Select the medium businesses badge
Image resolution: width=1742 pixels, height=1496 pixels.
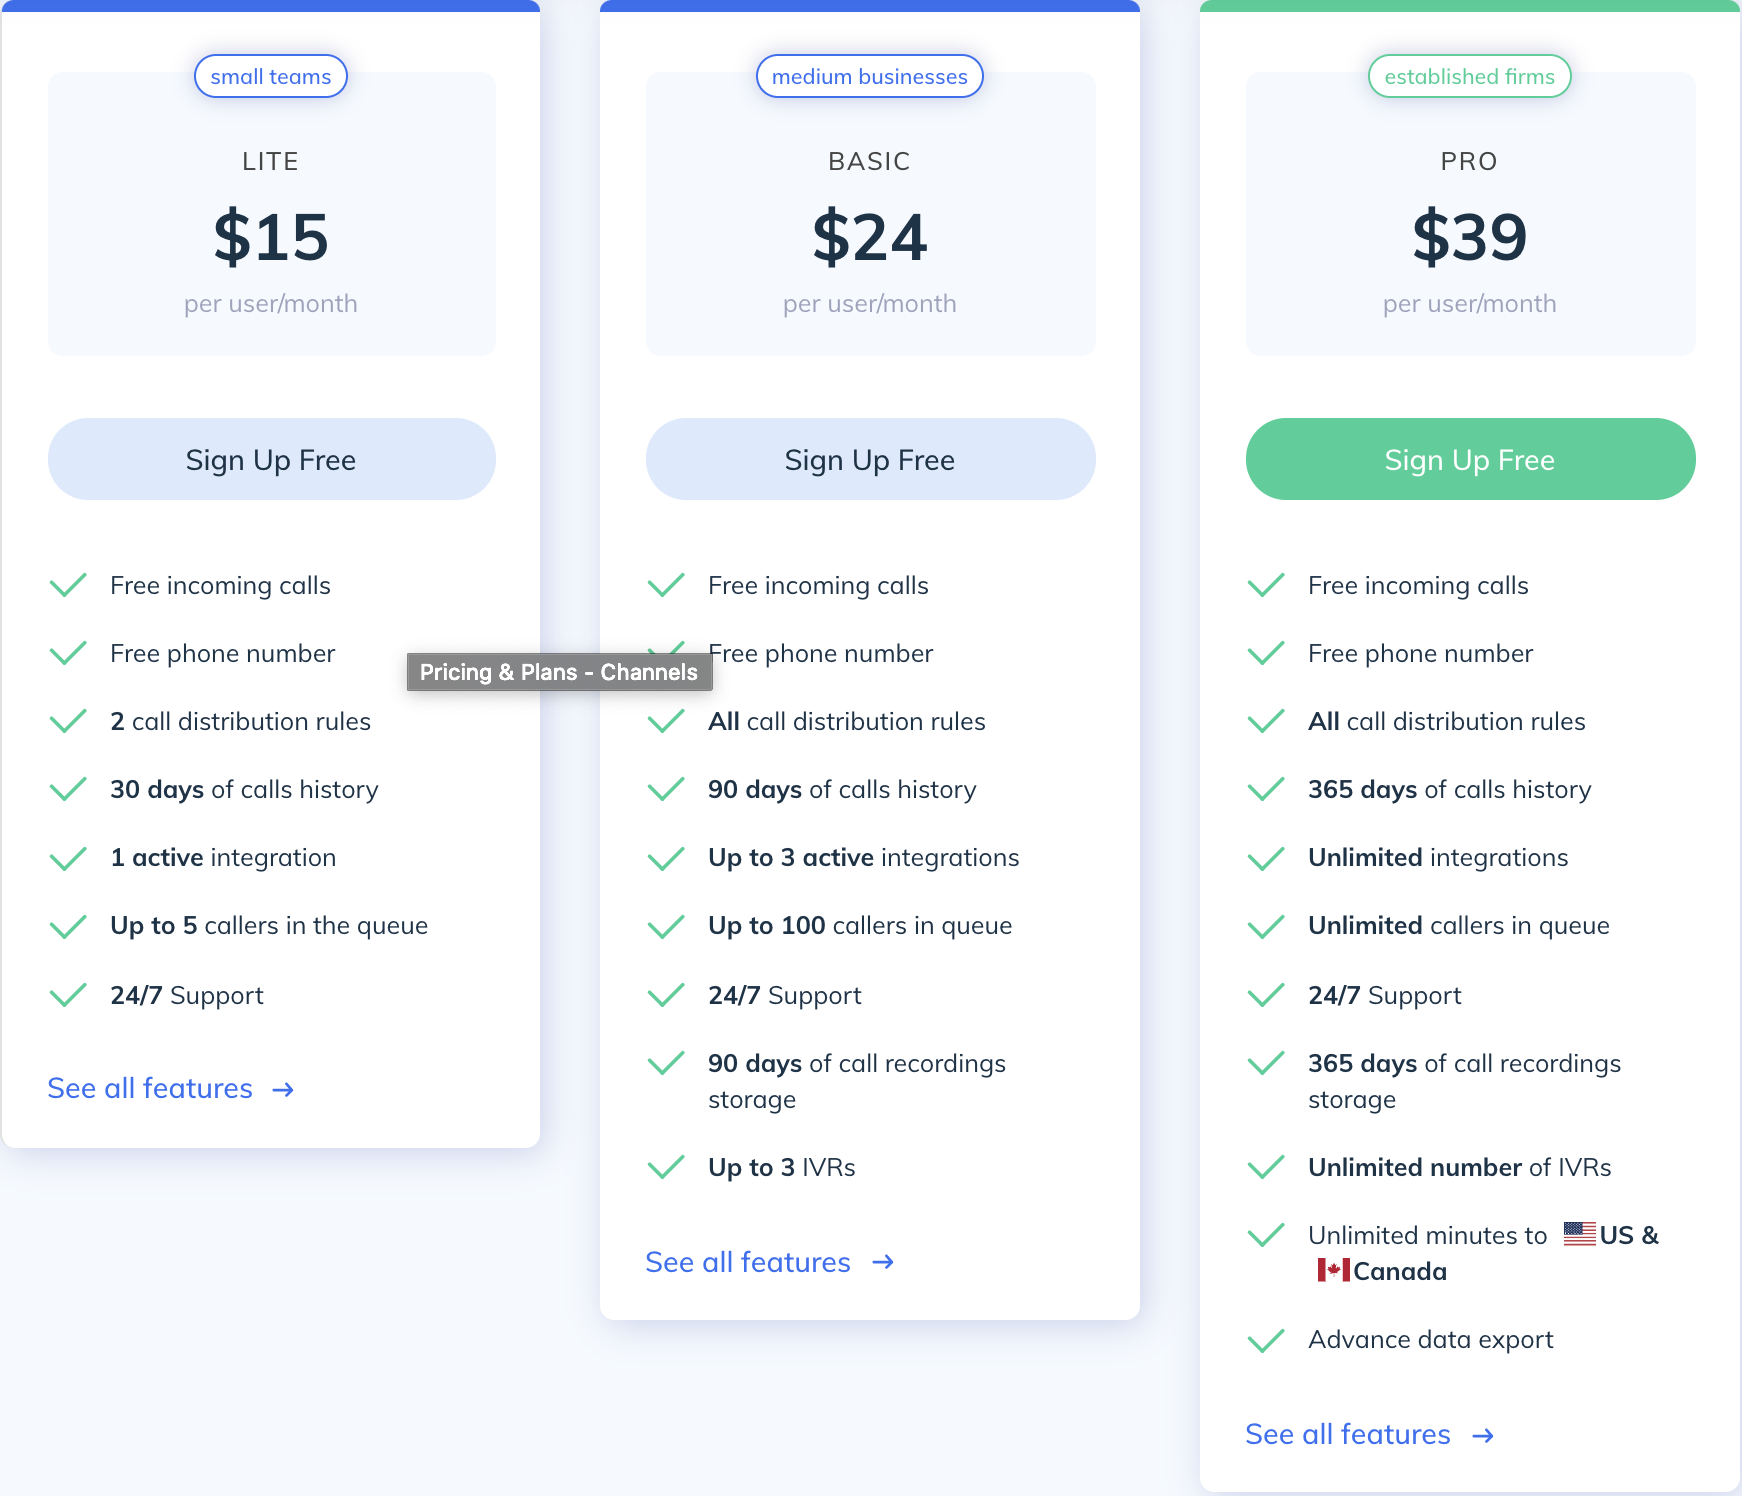click(870, 76)
